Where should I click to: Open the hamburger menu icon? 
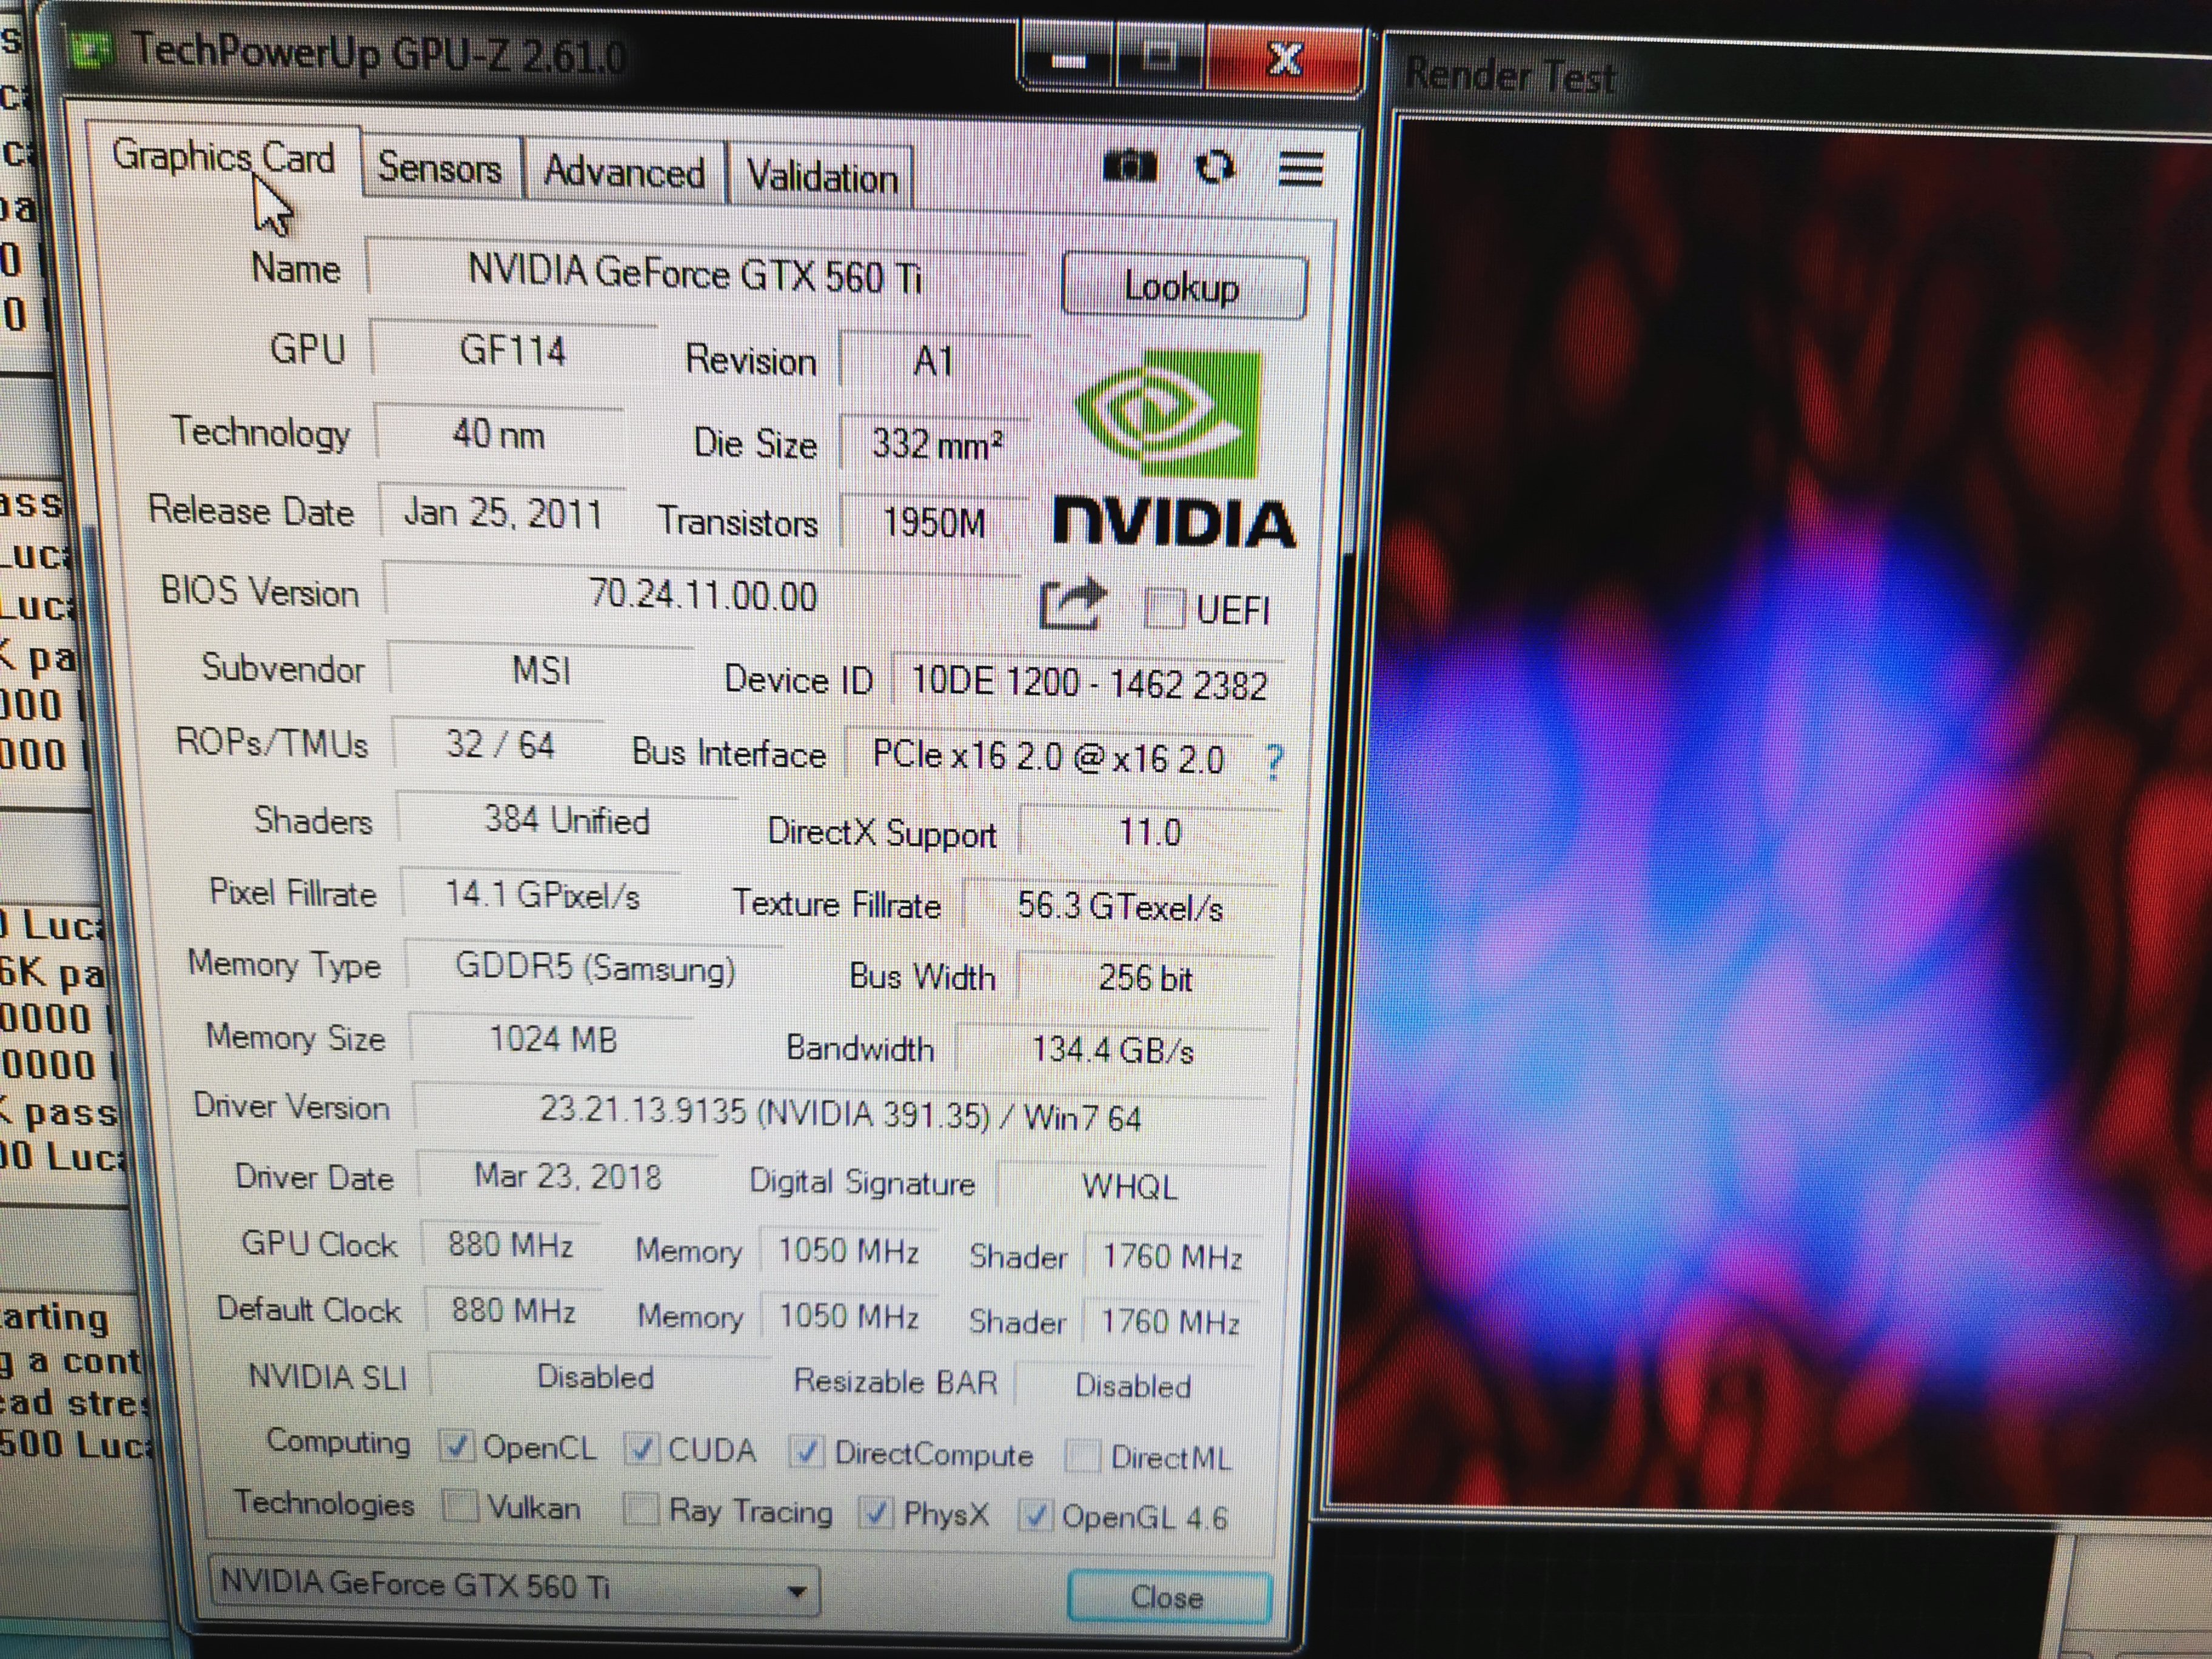tap(1300, 169)
